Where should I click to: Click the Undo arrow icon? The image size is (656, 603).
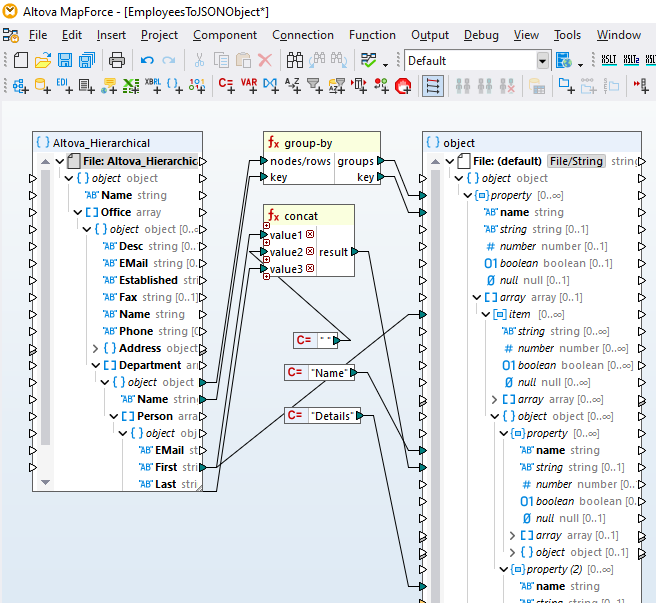(147, 61)
